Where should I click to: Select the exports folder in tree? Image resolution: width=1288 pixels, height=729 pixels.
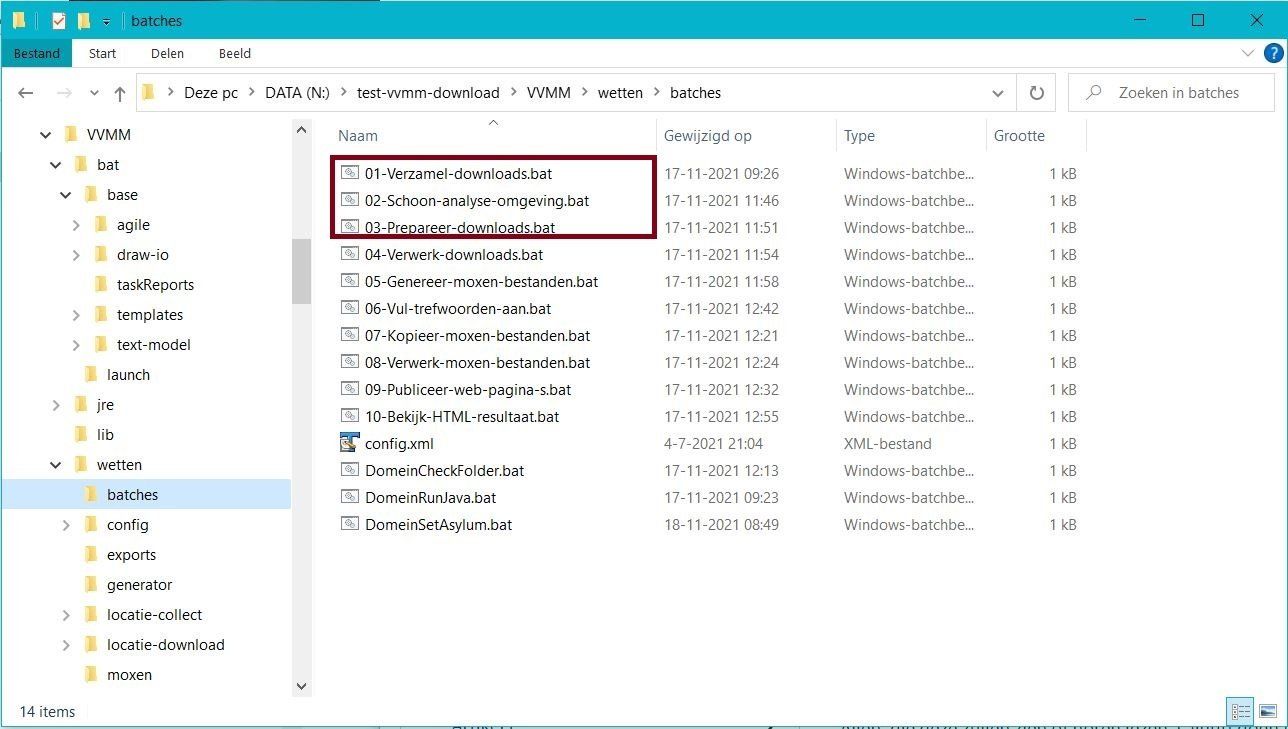coord(131,554)
